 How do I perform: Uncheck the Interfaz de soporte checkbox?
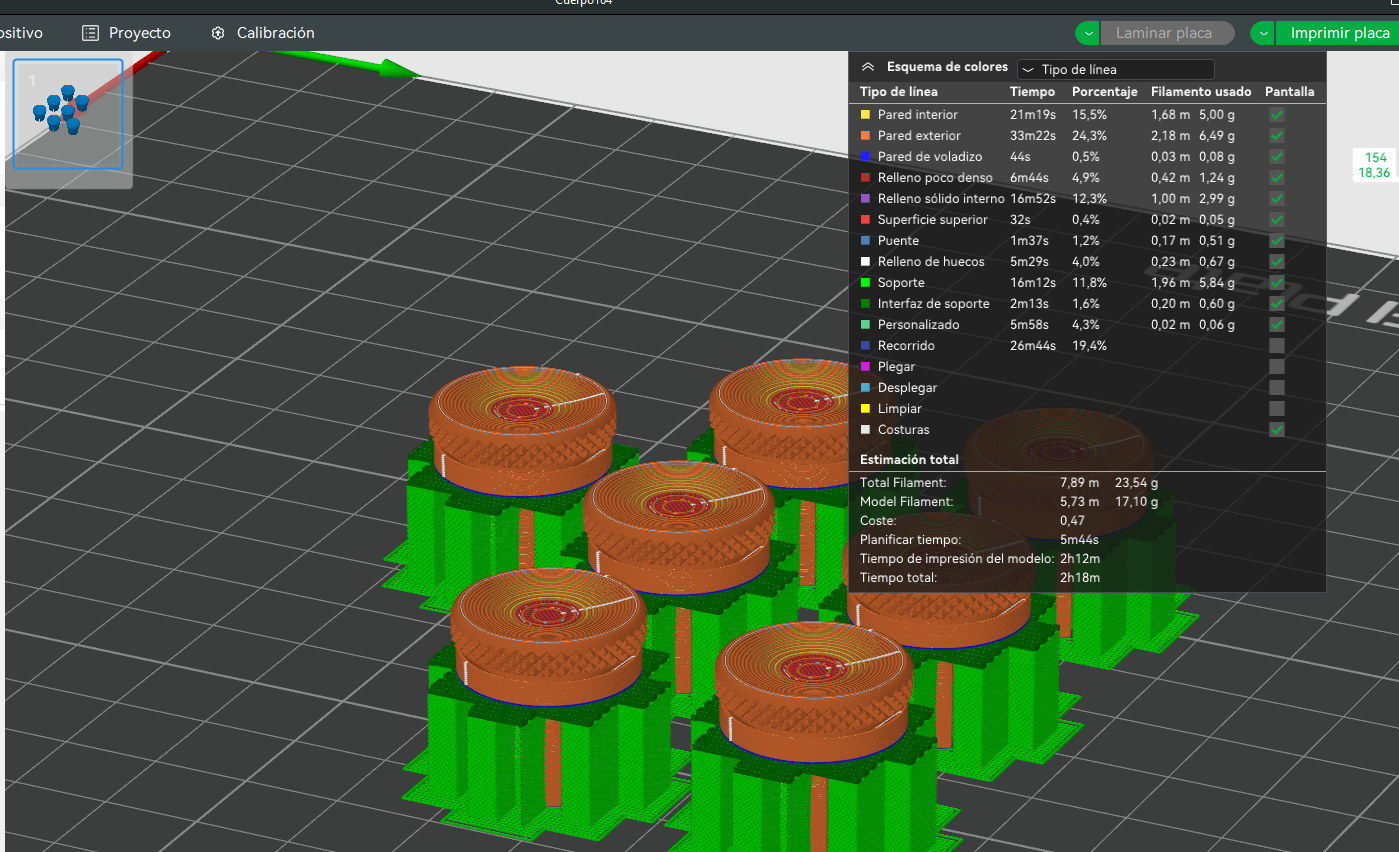[1277, 304]
